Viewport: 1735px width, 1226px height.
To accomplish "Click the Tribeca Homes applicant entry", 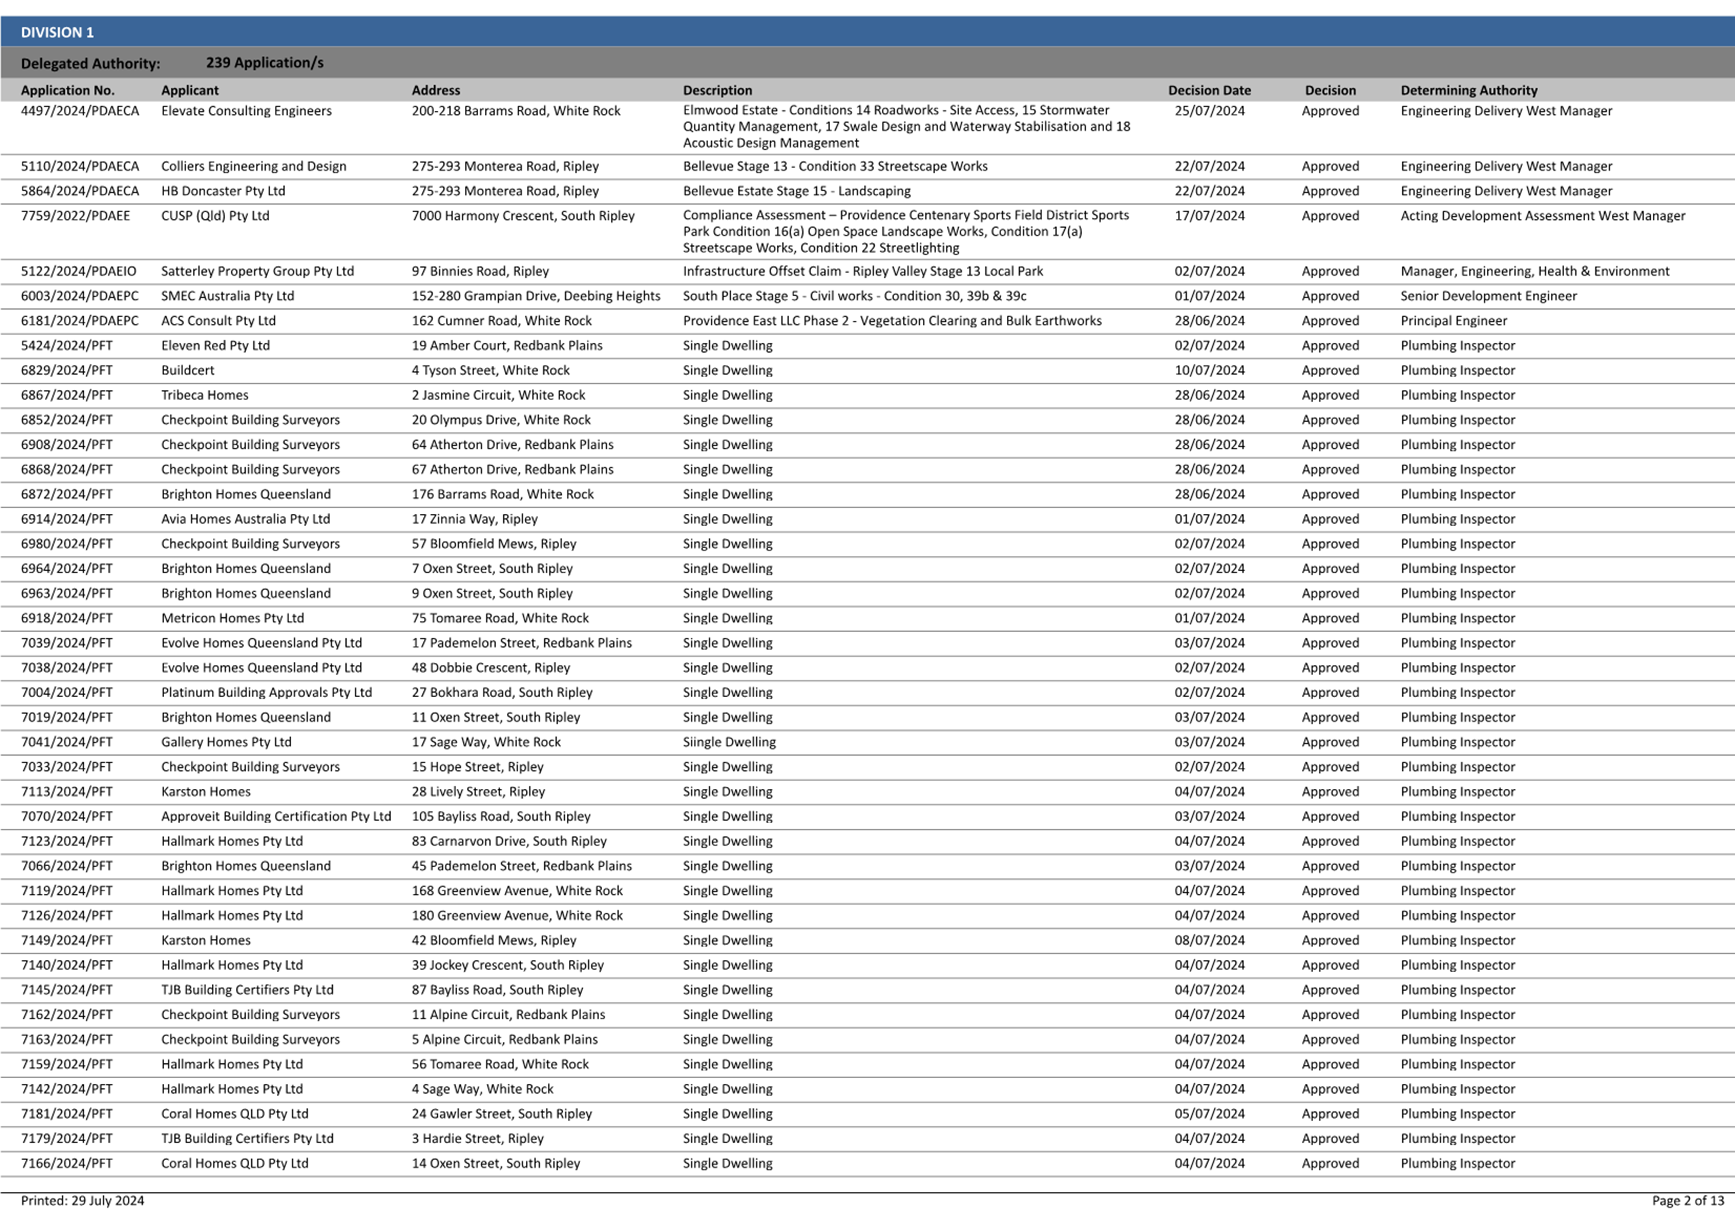I will pyautogui.click(x=204, y=395).
